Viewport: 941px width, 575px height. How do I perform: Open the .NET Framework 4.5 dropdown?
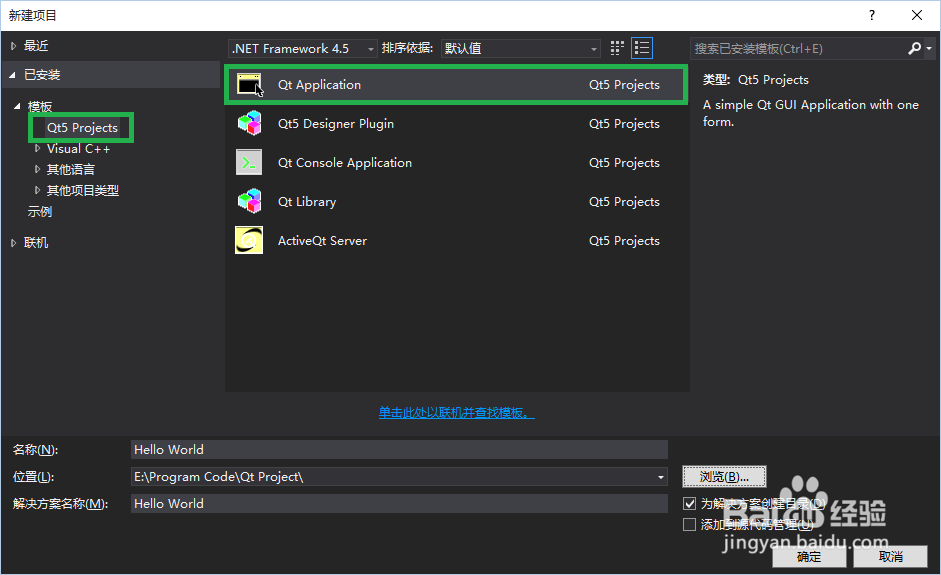tap(302, 48)
